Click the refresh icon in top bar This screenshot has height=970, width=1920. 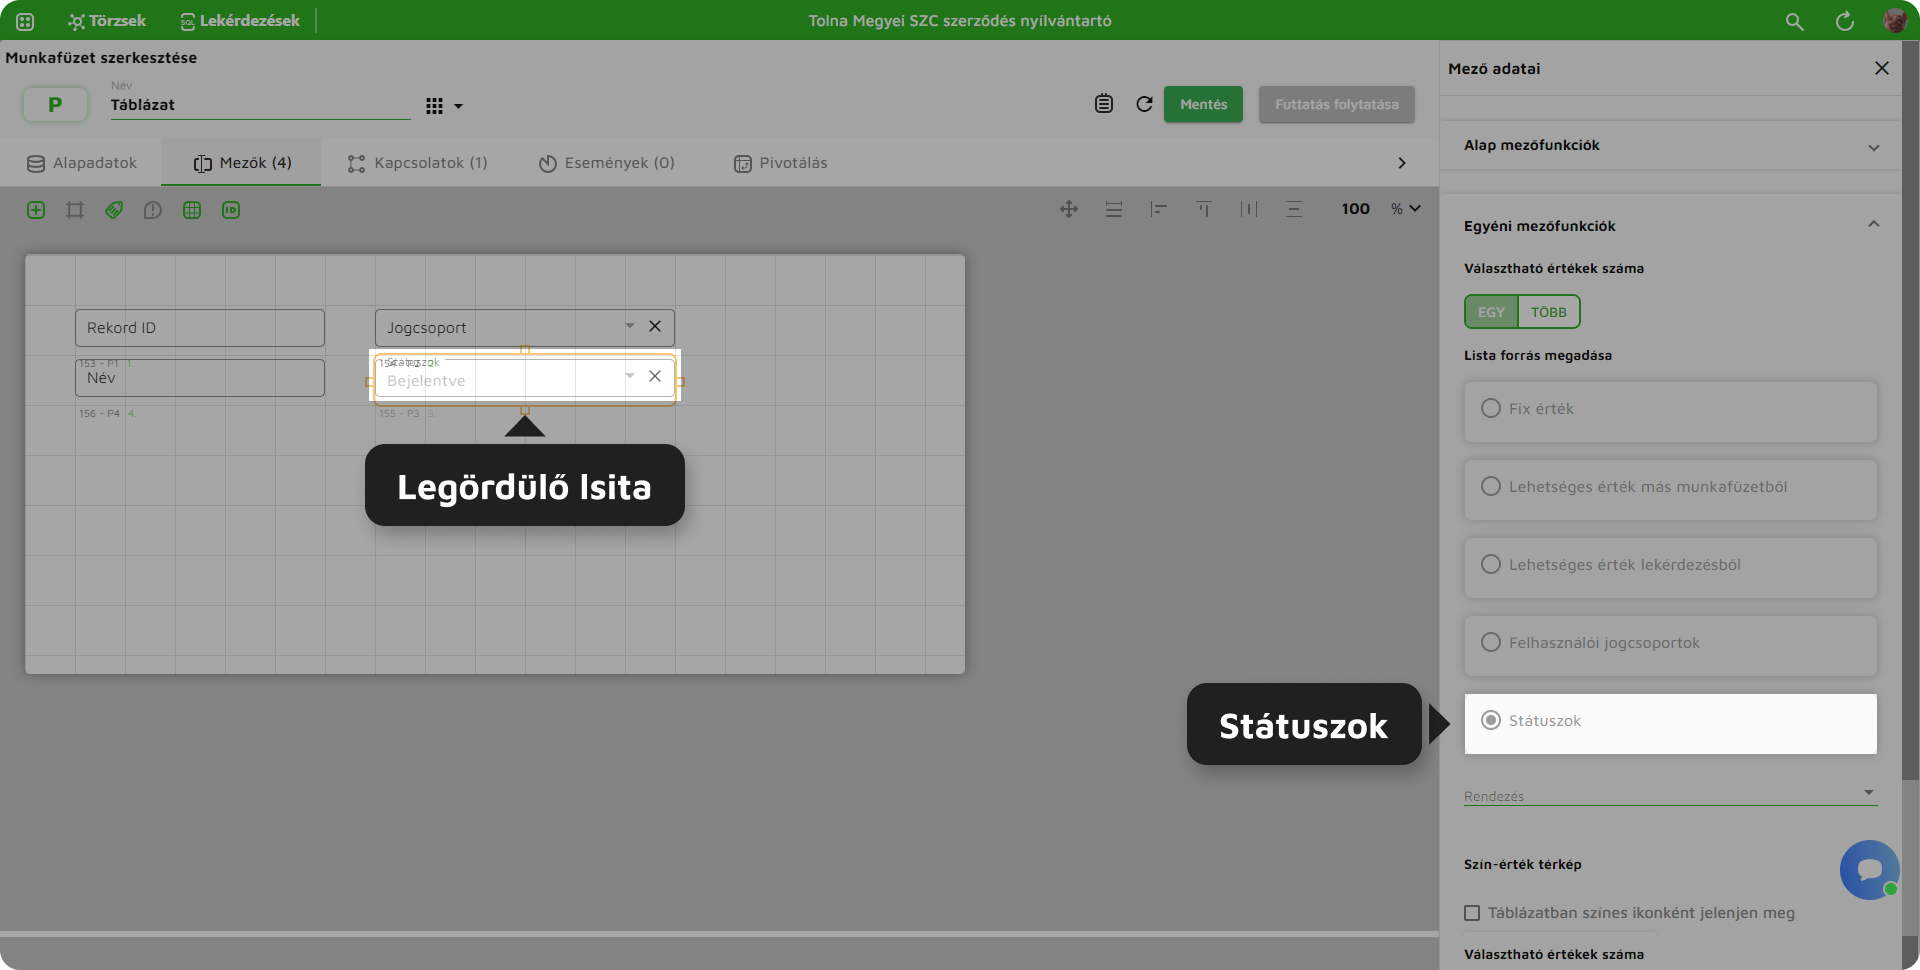(x=1845, y=21)
